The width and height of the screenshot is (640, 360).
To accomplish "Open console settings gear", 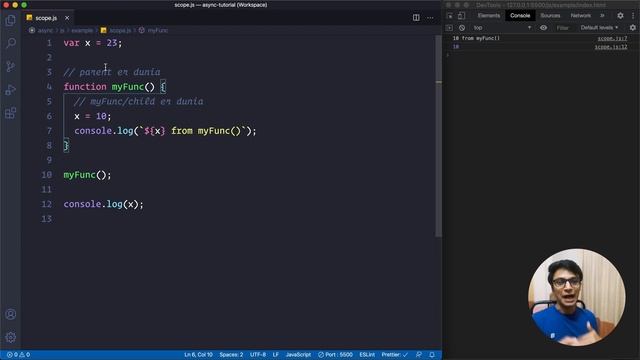I will click(x=633, y=28).
